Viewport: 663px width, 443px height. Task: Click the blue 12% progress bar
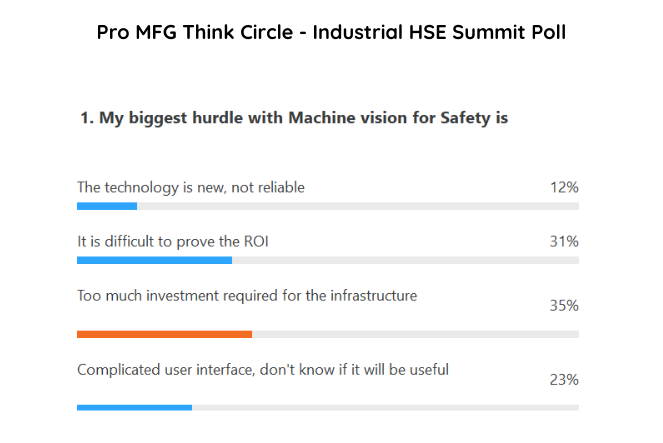107,206
